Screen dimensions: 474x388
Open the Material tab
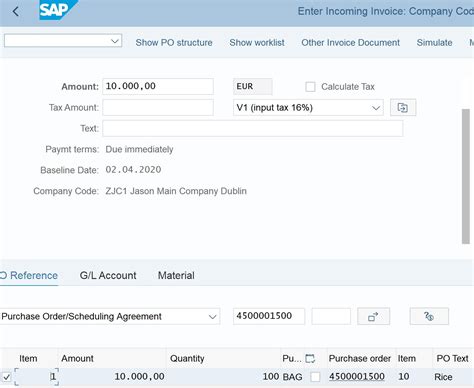coord(176,275)
